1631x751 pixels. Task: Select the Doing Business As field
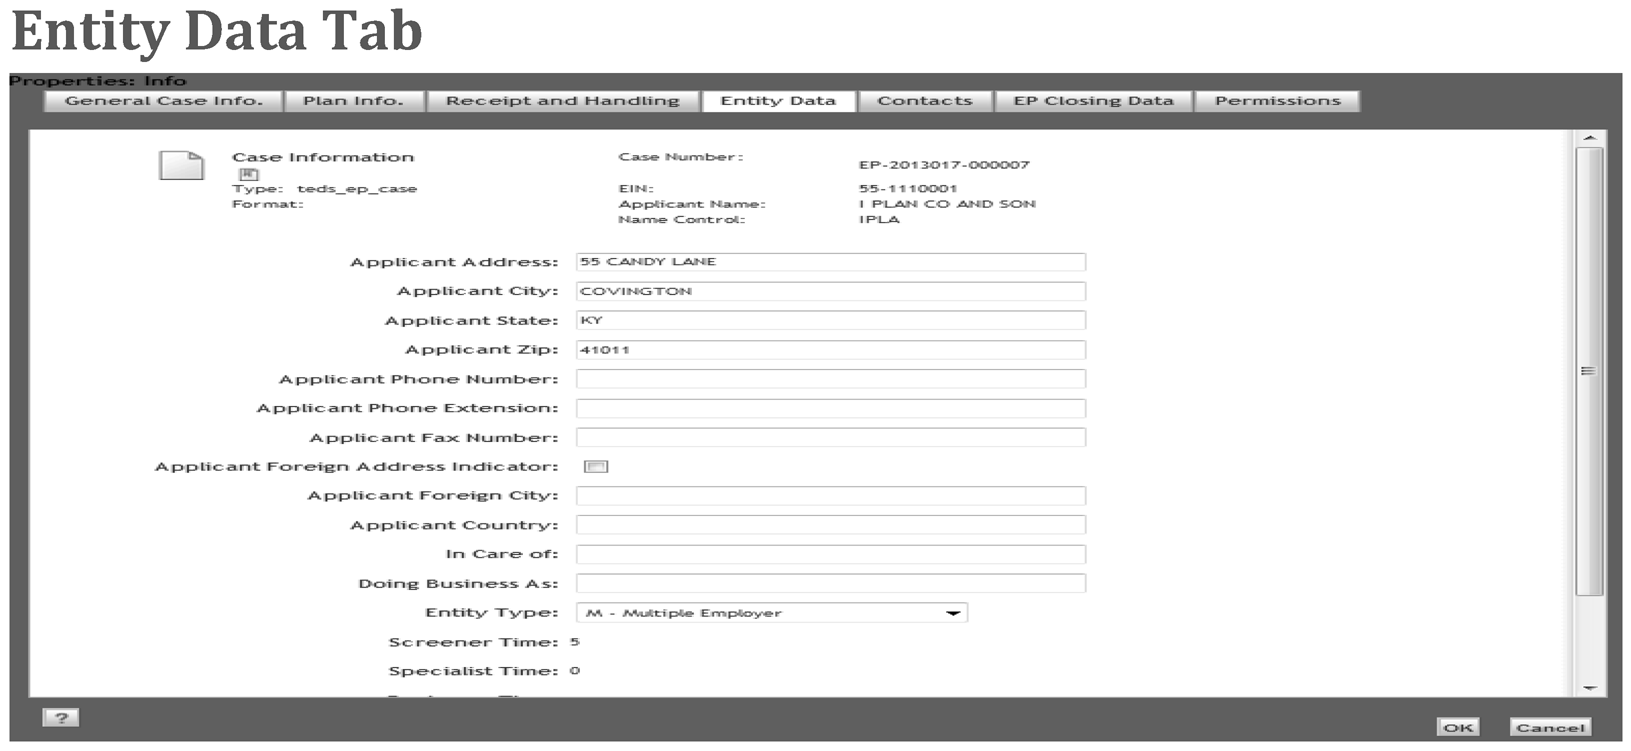[x=830, y=584]
